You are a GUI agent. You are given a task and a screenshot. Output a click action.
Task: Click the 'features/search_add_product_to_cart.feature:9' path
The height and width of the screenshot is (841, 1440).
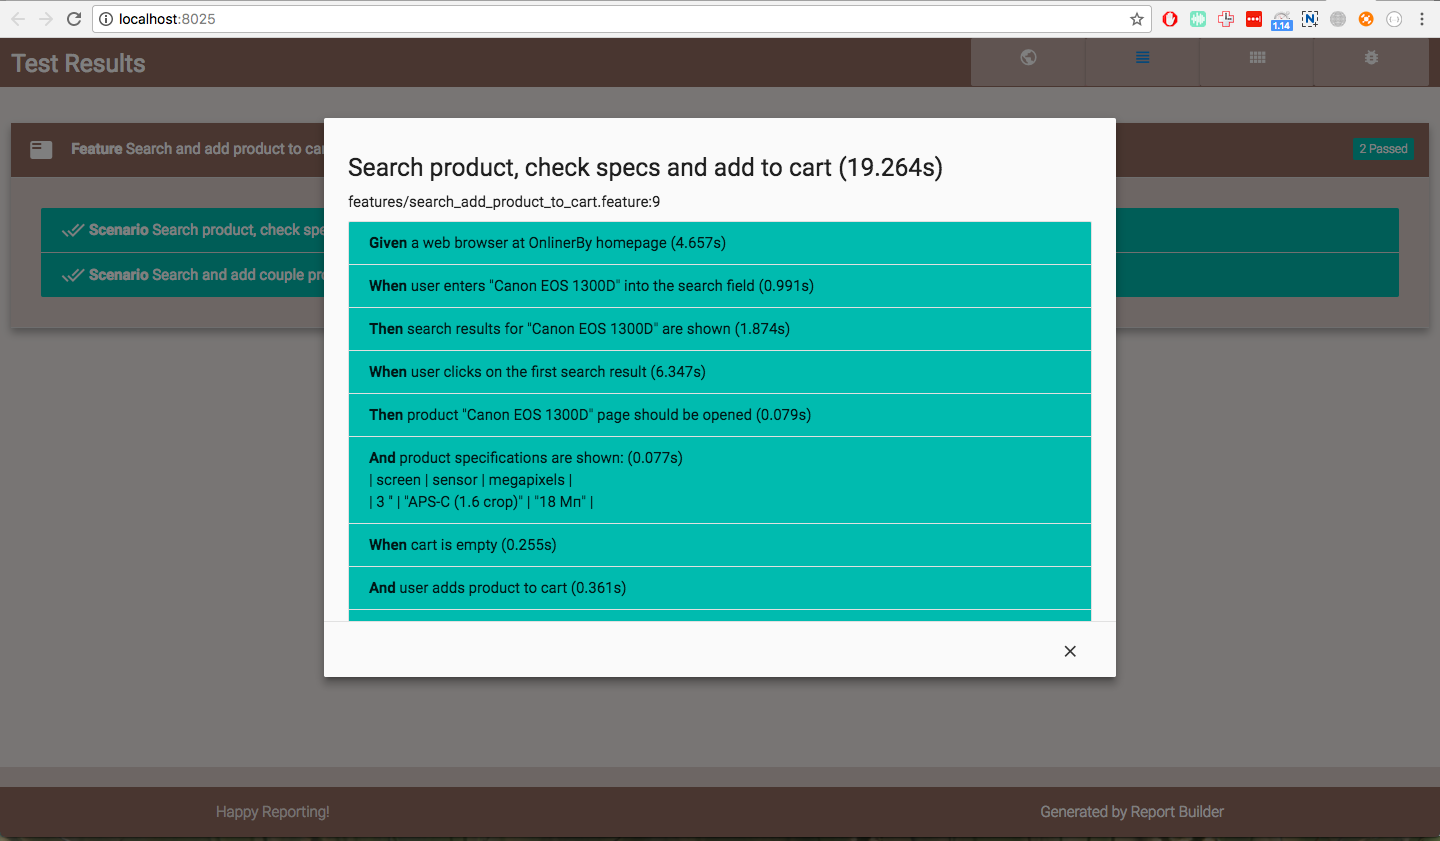click(x=504, y=202)
